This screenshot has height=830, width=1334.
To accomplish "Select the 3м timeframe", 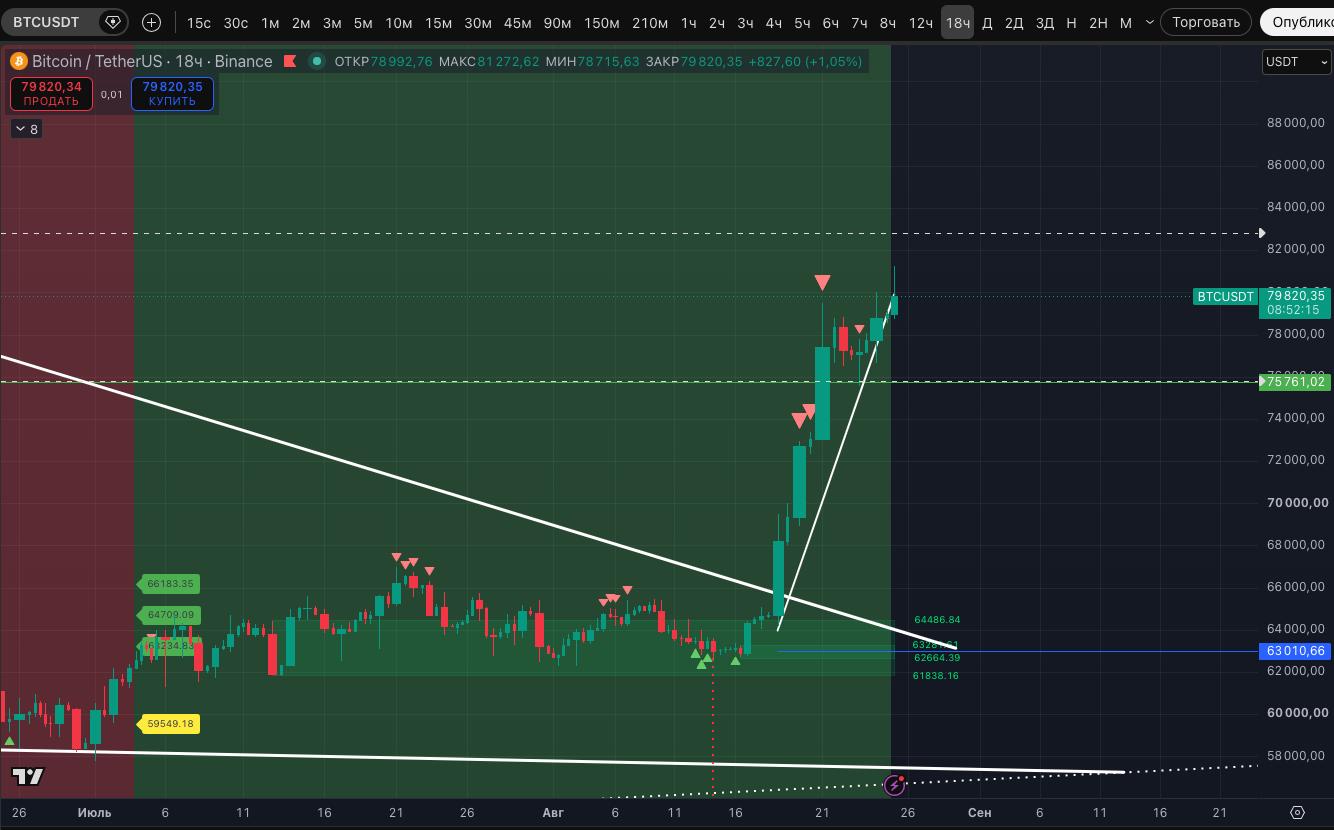I will tap(332, 22).
